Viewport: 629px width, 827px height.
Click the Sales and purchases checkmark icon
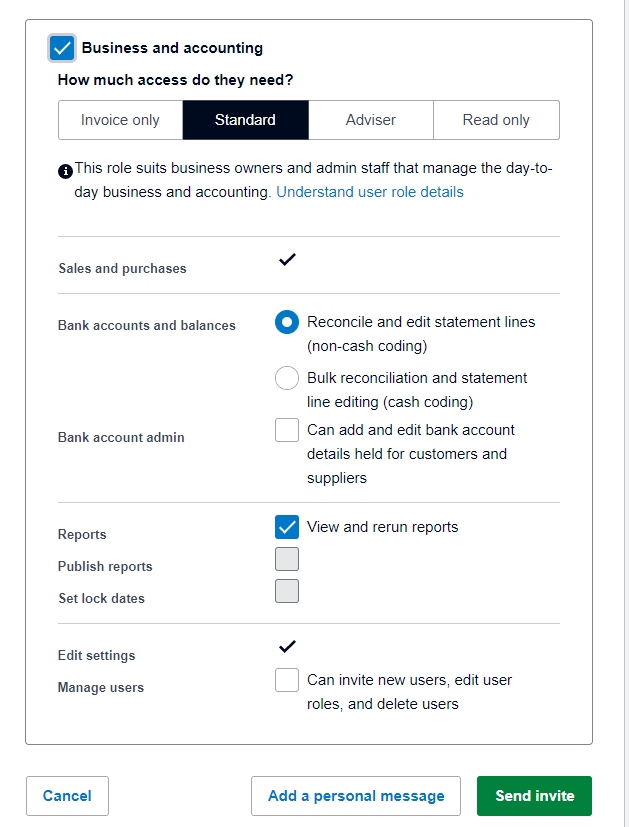tap(287, 260)
